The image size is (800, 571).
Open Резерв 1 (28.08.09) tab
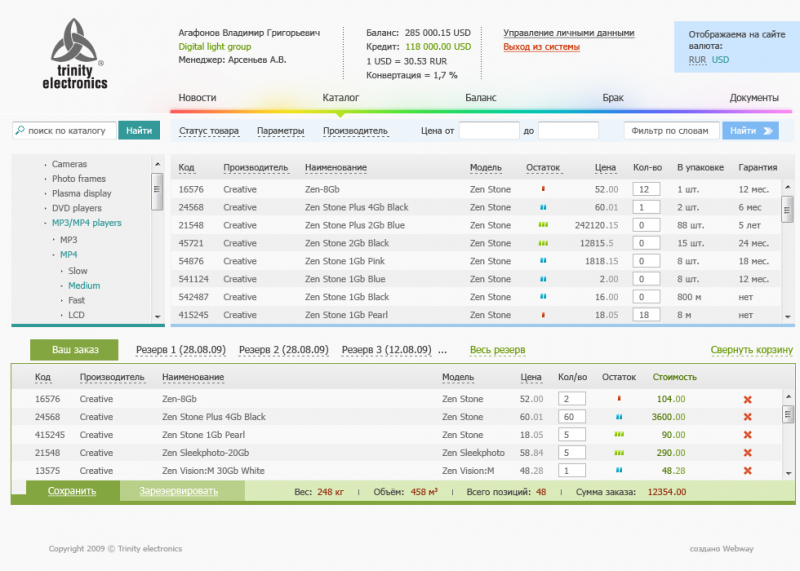tap(181, 350)
